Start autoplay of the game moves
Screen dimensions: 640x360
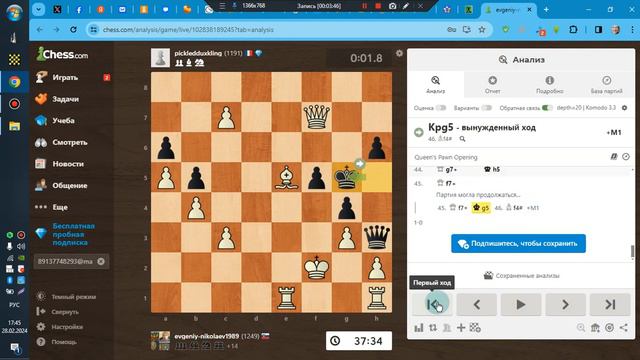pyautogui.click(x=521, y=304)
